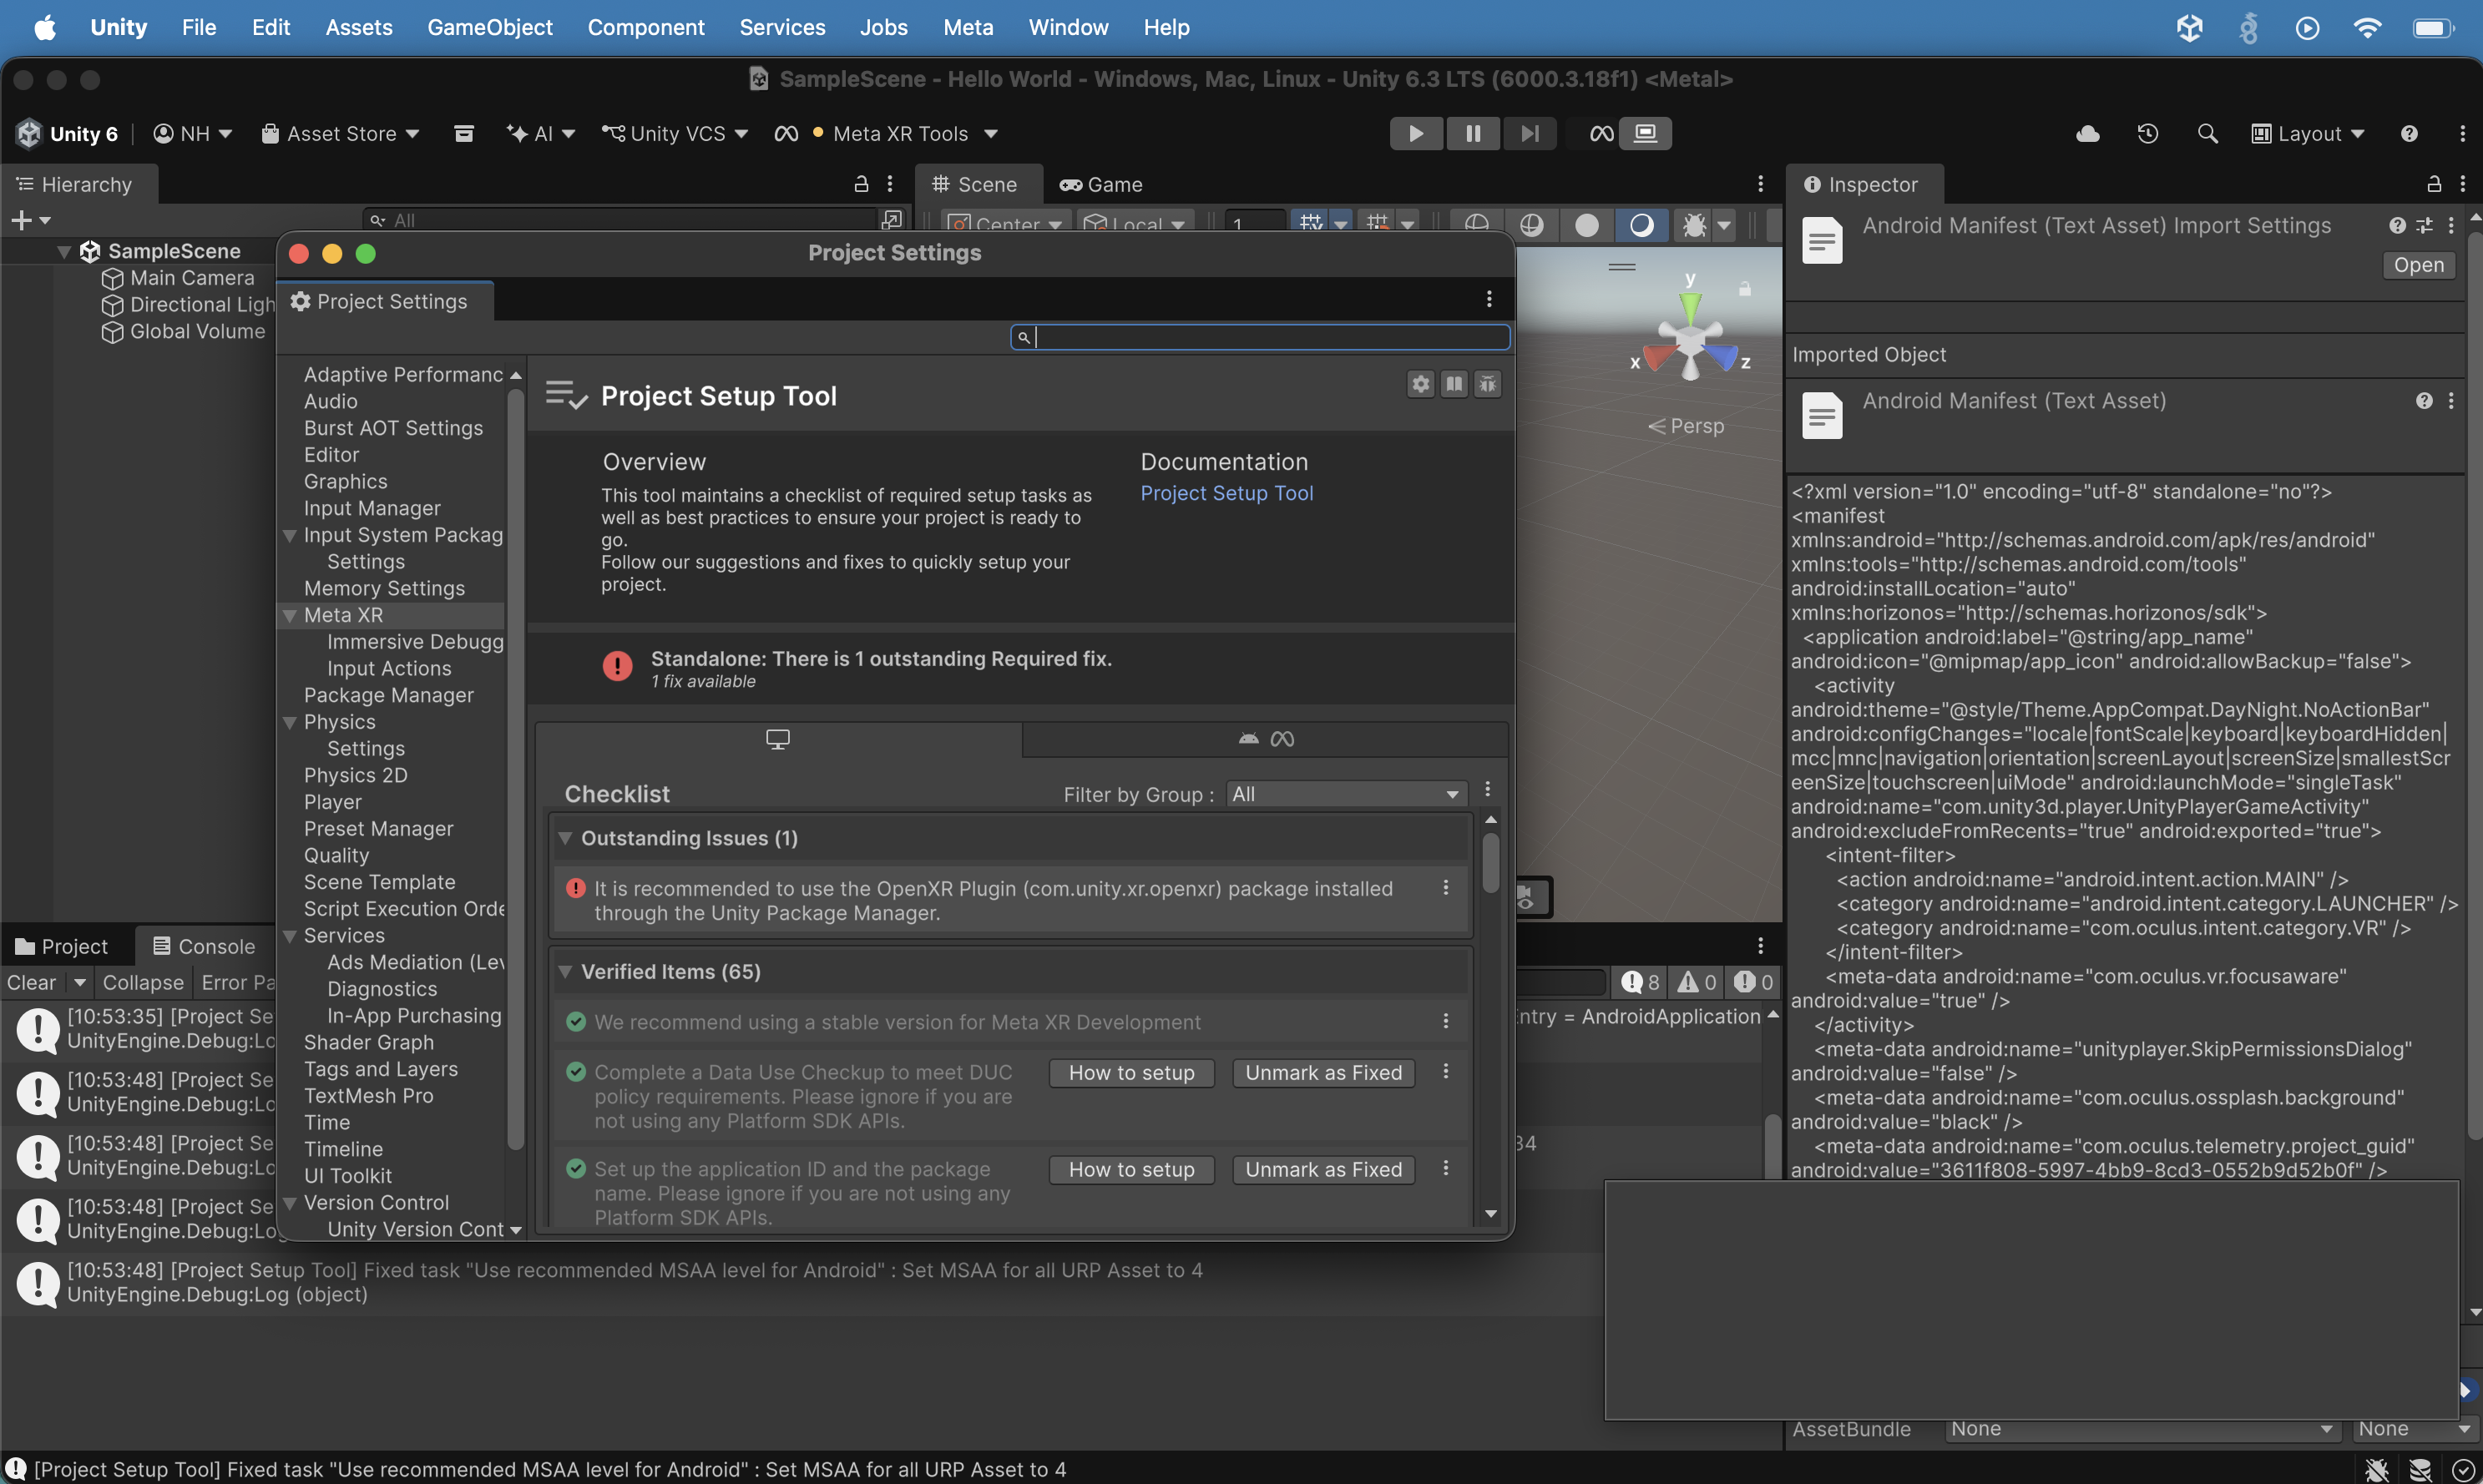Click the bug icon in Project Setup Tool header
Viewport: 2483px width, 1484px height.
[1487, 384]
